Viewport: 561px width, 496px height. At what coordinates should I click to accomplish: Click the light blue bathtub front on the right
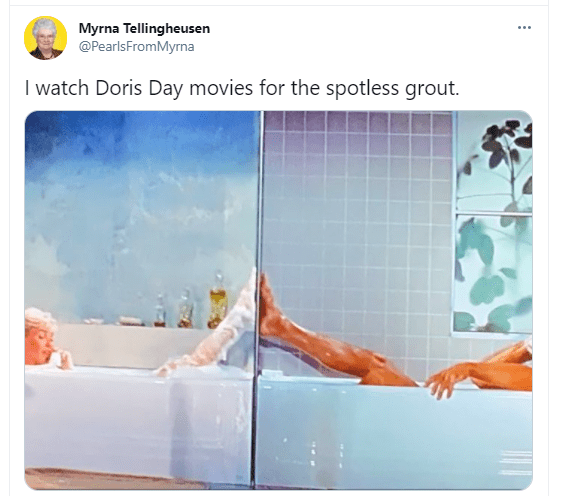tap(394, 433)
